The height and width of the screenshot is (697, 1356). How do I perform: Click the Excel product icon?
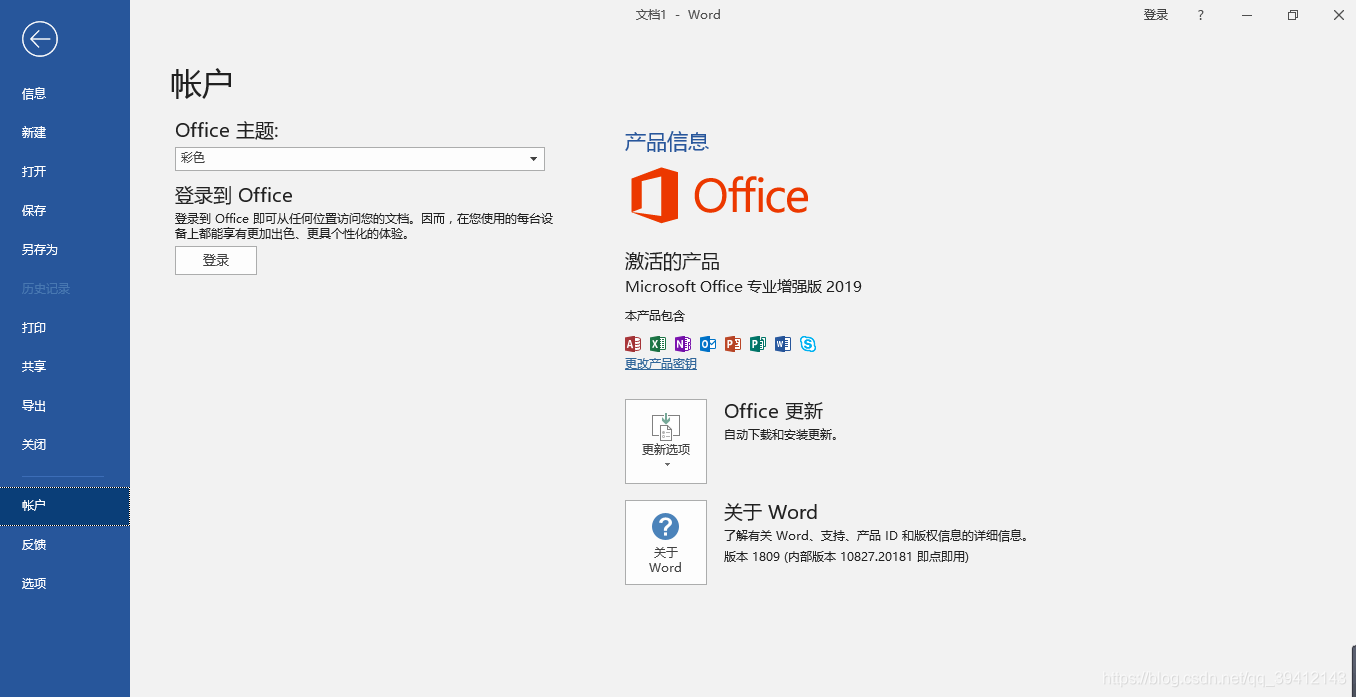[658, 344]
